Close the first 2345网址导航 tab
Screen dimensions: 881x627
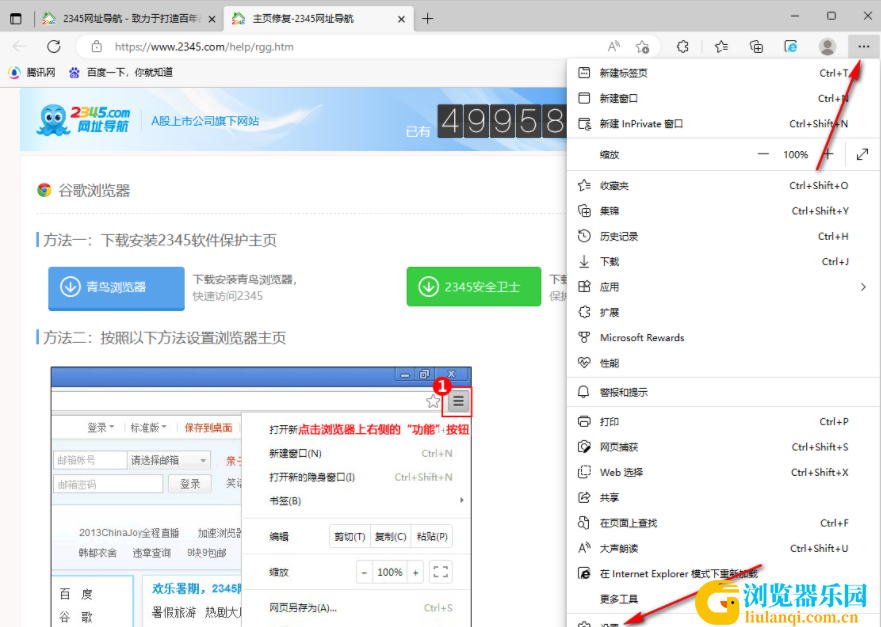(x=212, y=19)
